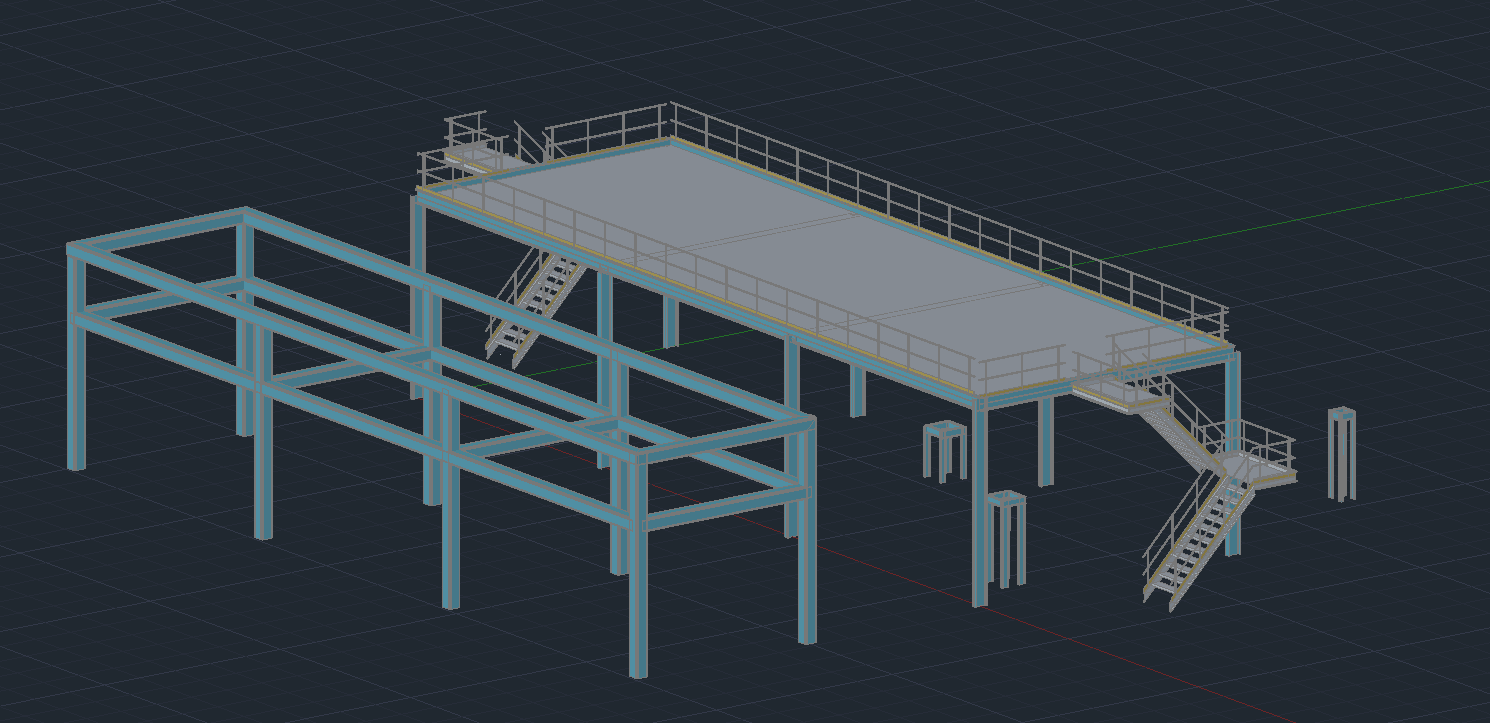Select the blue open steel frame structure

(441, 440)
